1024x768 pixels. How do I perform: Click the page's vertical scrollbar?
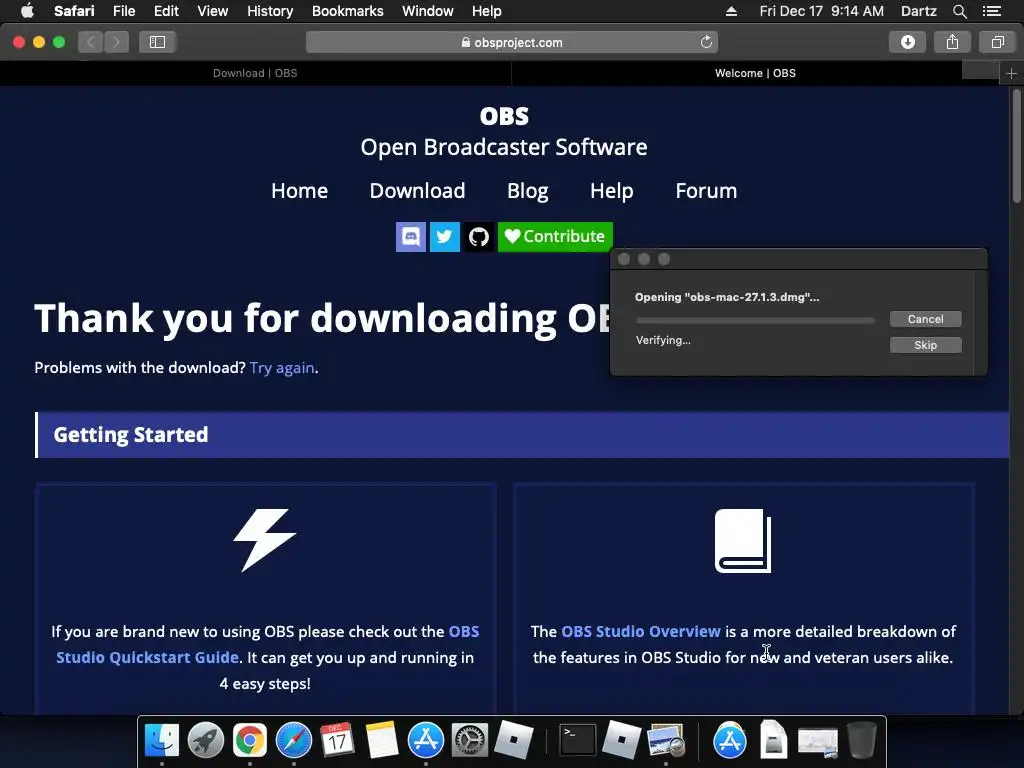(x=1017, y=146)
